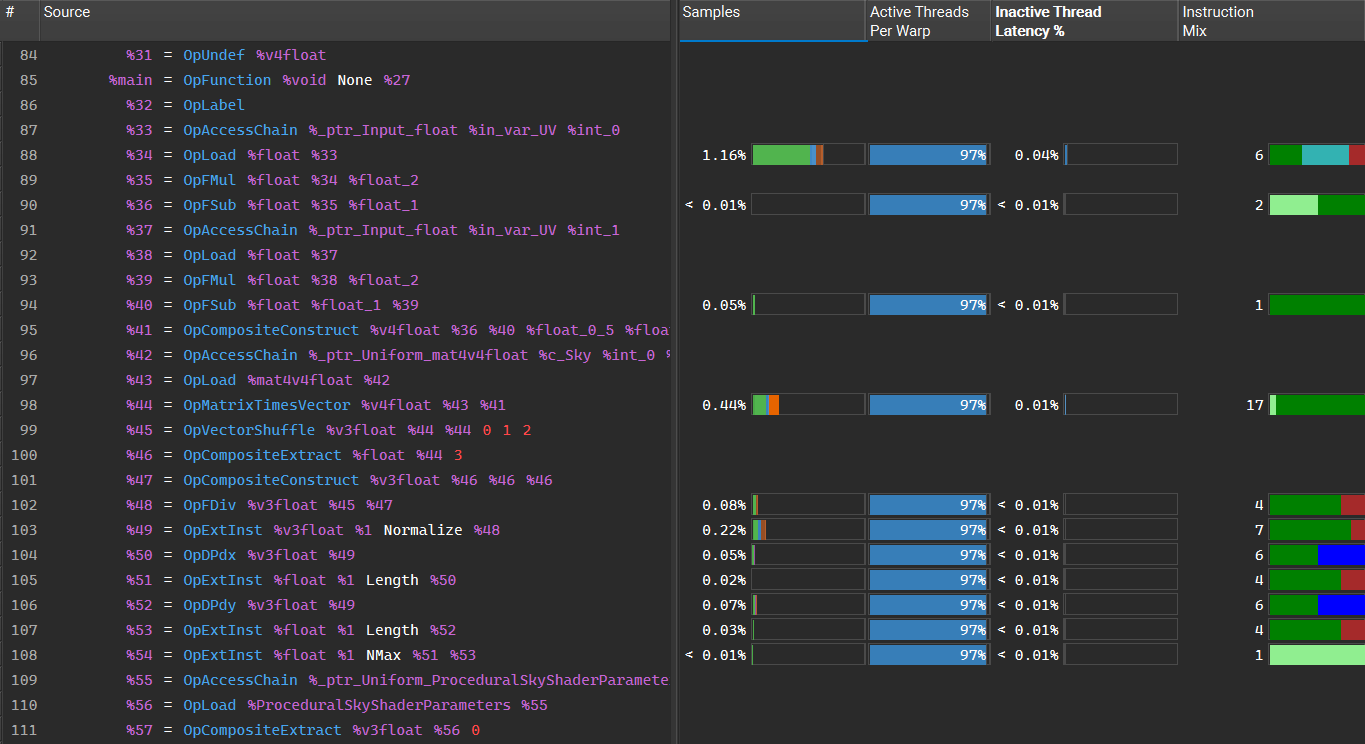Click the 0.22% samples bar on line 103
The width and height of the screenshot is (1365, 744).
pos(808,530)
